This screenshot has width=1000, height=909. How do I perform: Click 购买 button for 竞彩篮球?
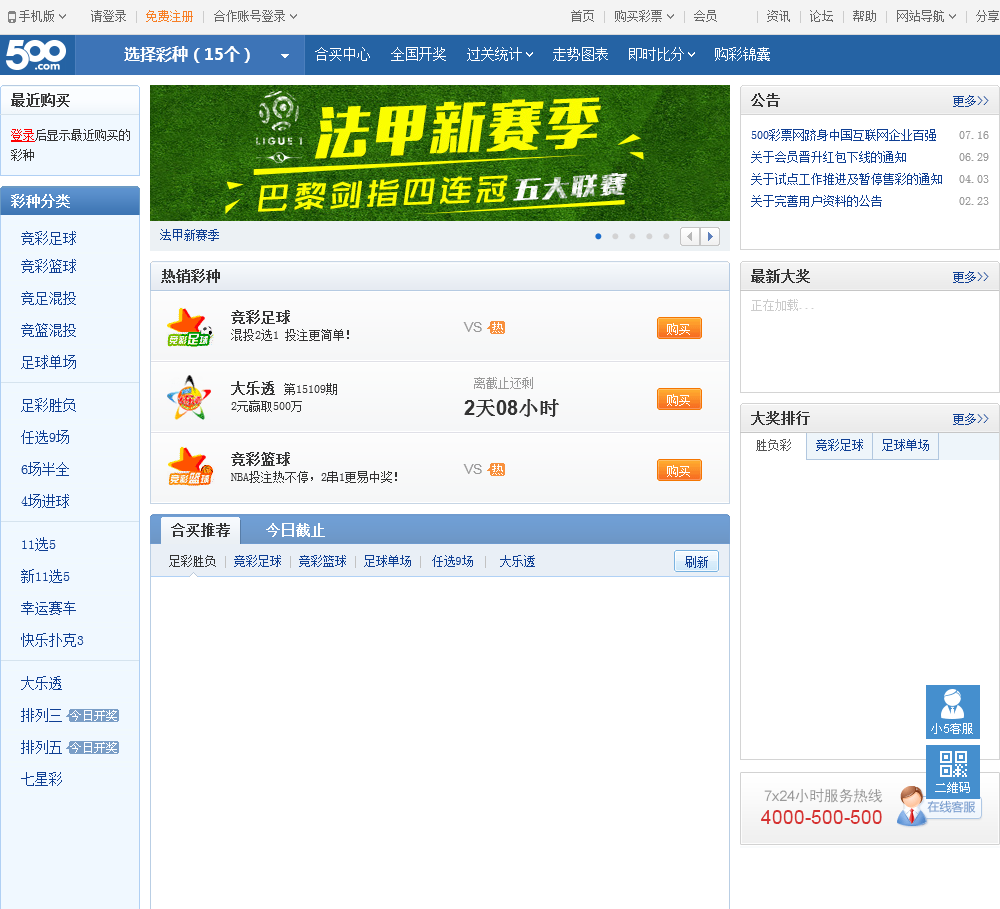click(x=679, y=470)
